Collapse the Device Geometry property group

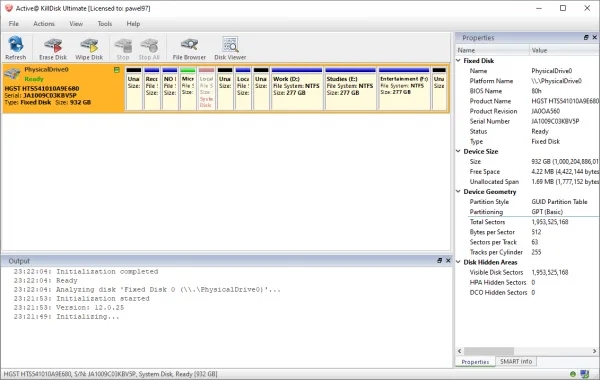pos(458,191)
